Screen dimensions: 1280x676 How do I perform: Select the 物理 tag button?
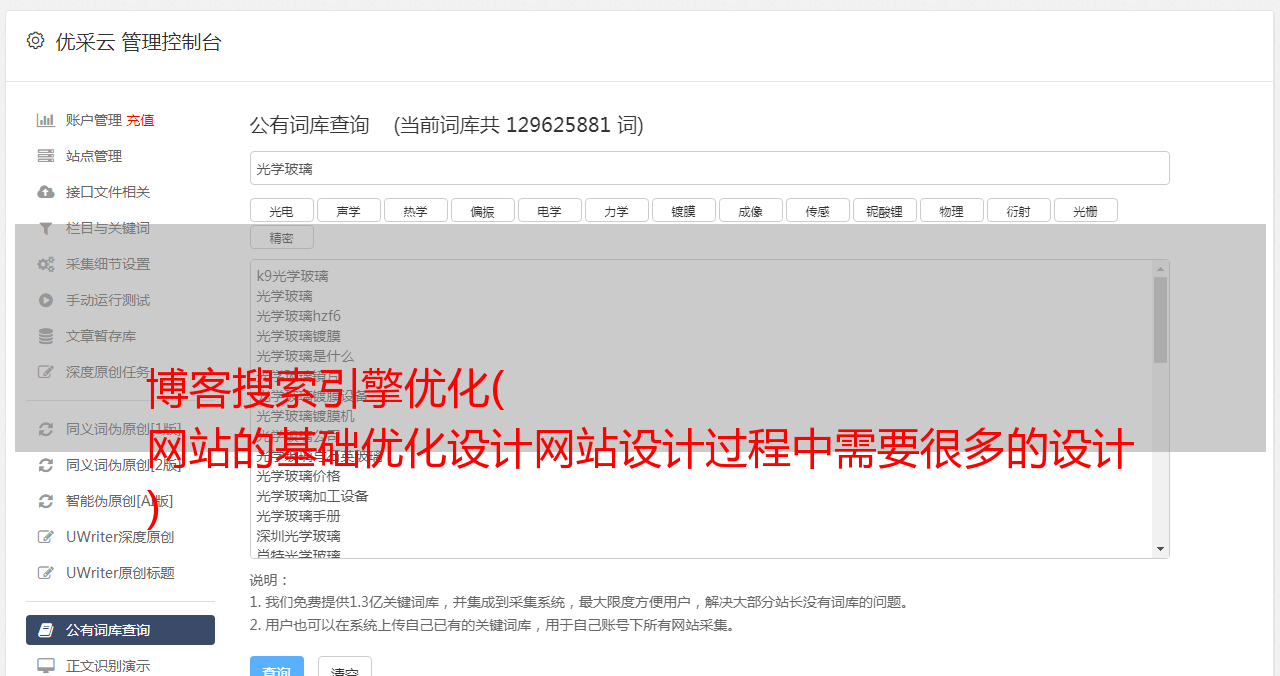point(952,210)
